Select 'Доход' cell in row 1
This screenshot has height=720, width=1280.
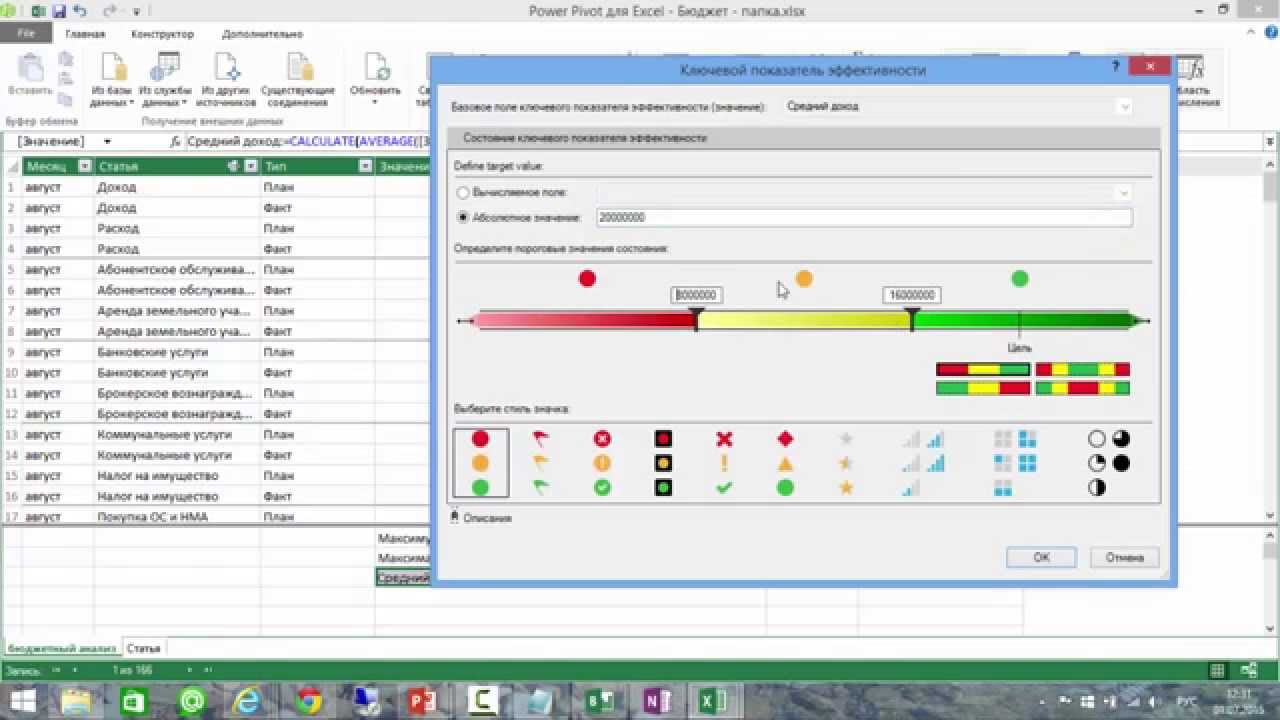point(177,187)
